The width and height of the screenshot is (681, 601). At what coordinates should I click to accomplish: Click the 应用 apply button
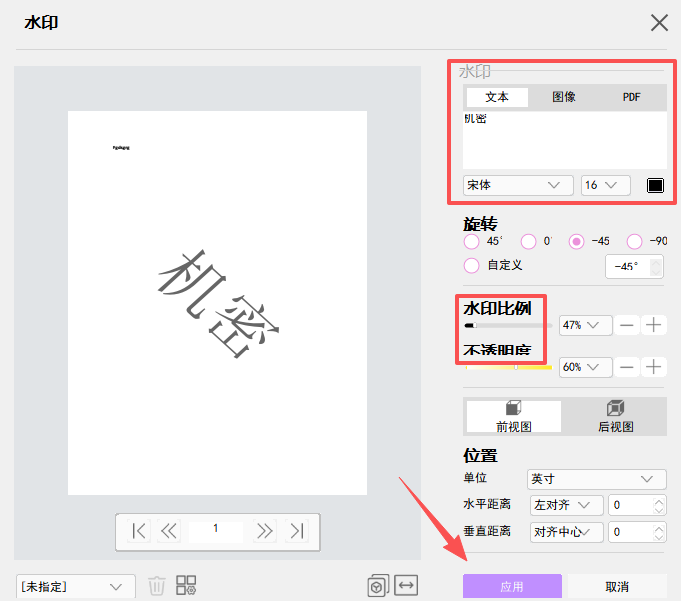point(512,587)
